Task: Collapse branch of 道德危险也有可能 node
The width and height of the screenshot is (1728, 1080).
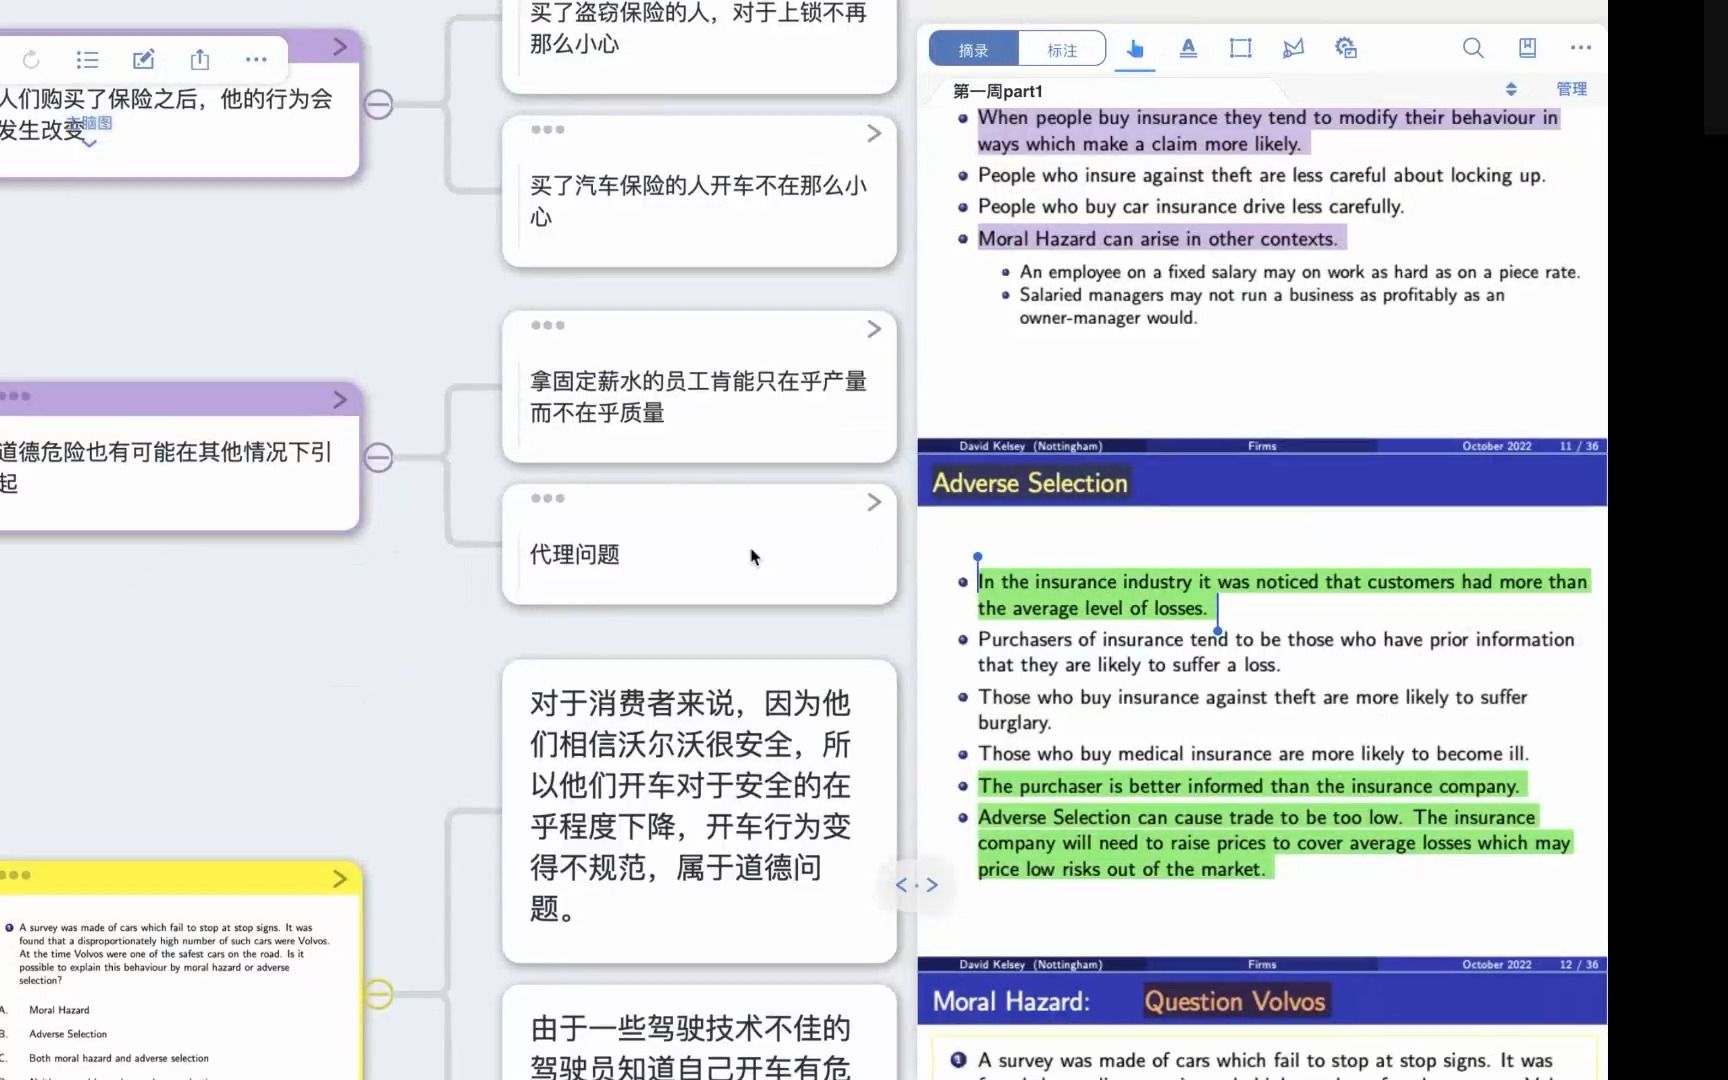Action: (378, 458)
